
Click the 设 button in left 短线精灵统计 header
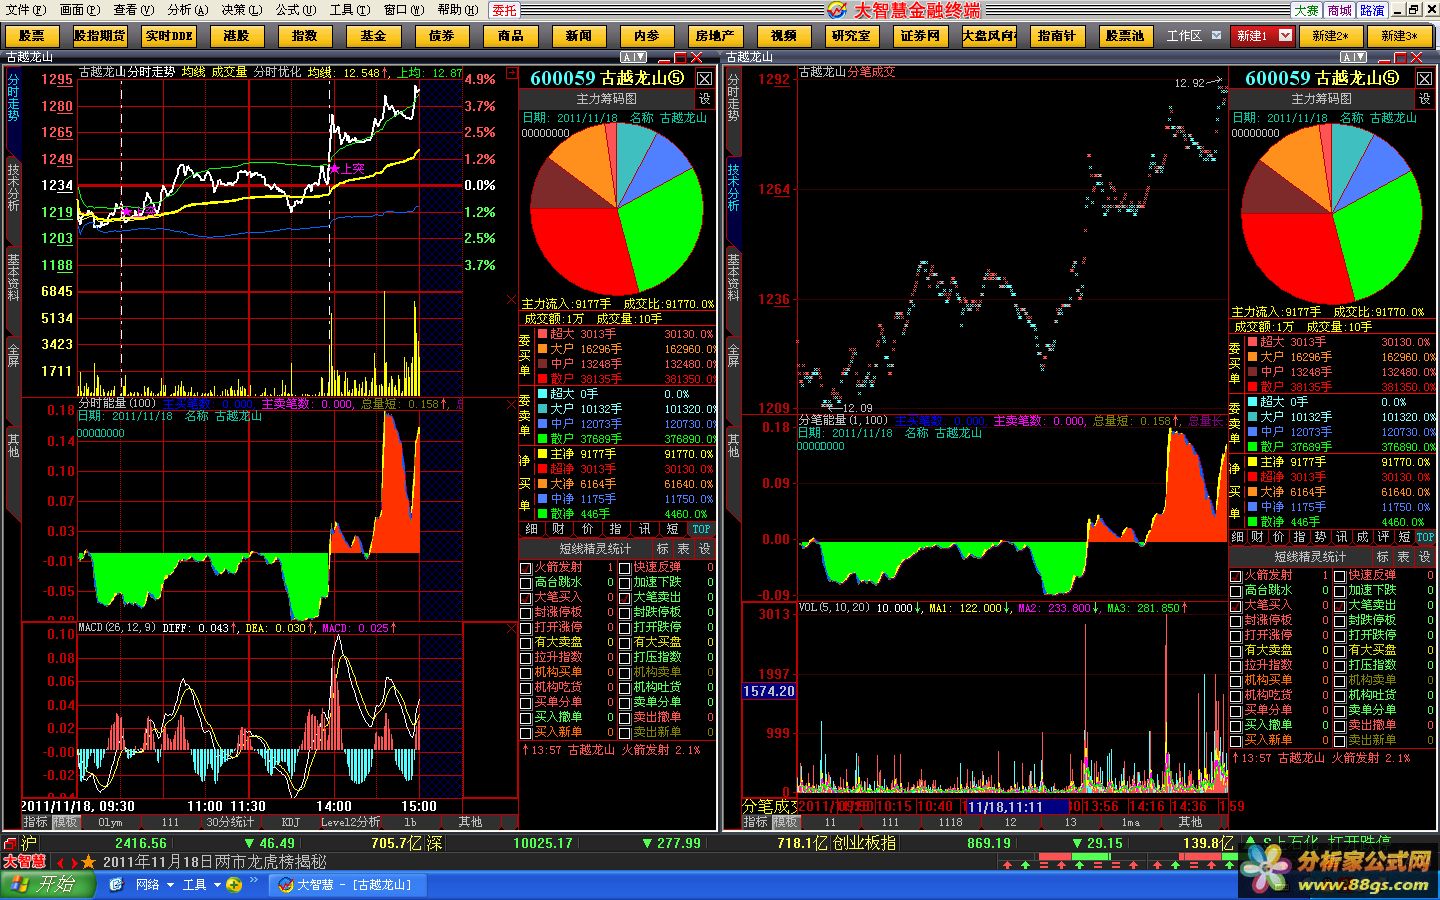click(705, 549)
